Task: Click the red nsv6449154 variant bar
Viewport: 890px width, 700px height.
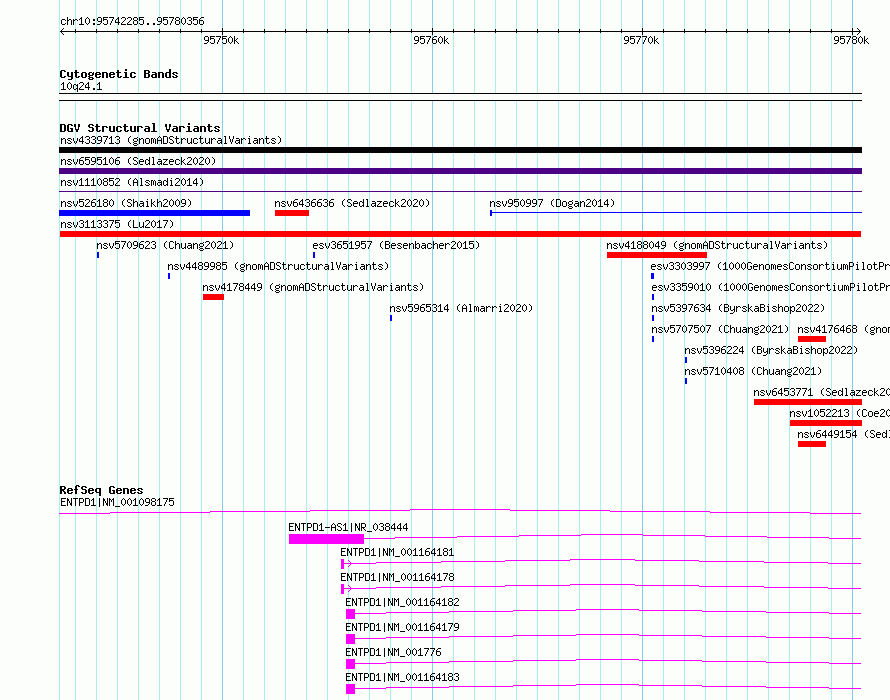Action: coord(812,444)
